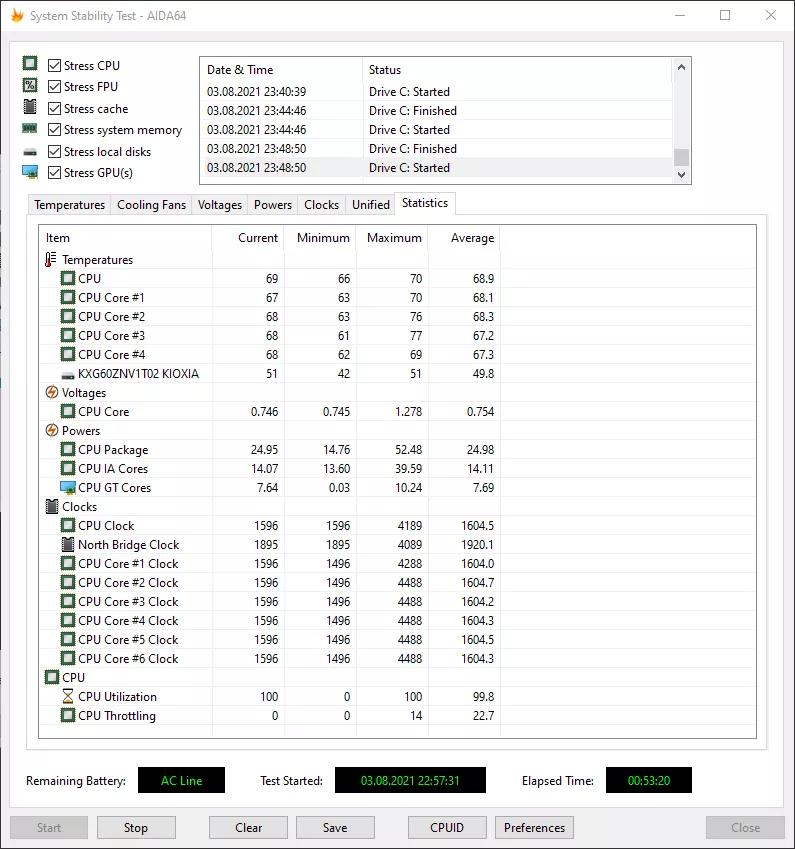This screenshot has width=795, height=849.
Task: Click the Item column header
Action: coord(125,238)
